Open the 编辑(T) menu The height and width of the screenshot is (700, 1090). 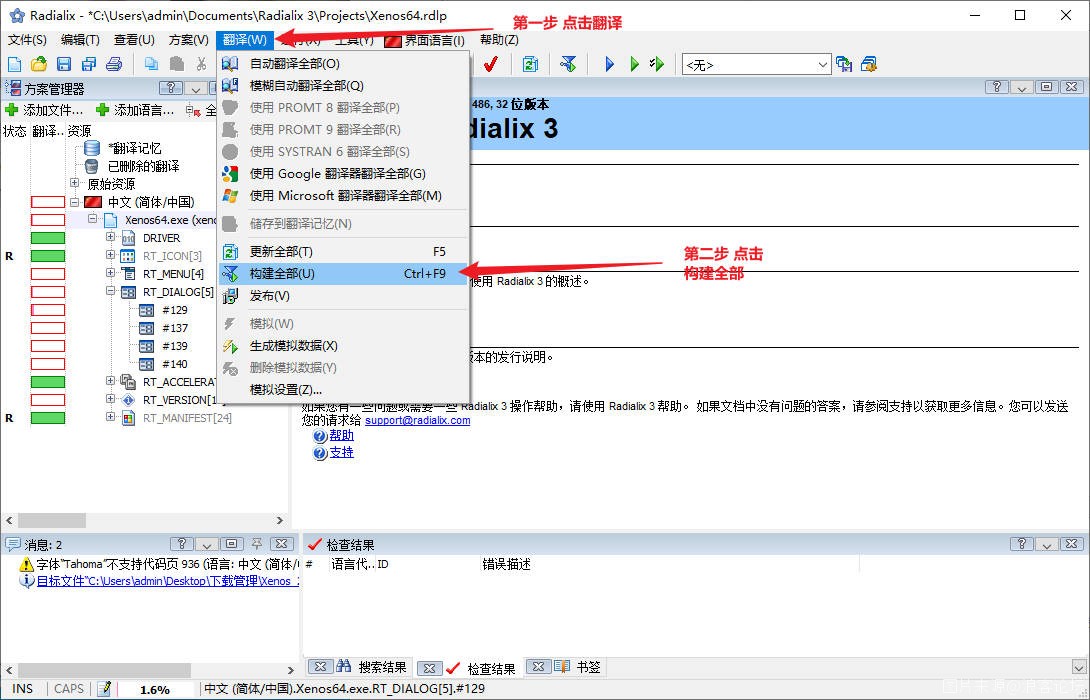tap(81, 40)
